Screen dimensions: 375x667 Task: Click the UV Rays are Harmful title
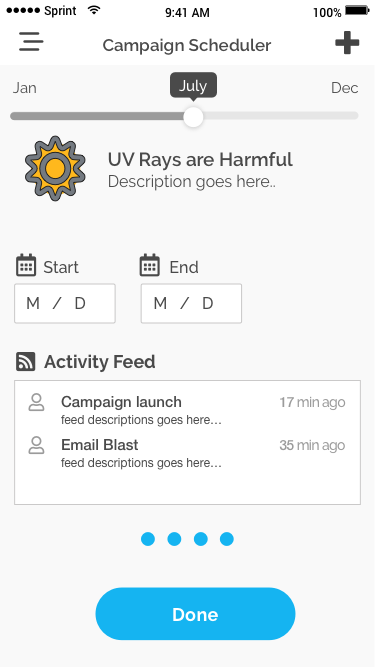[200, 160]
